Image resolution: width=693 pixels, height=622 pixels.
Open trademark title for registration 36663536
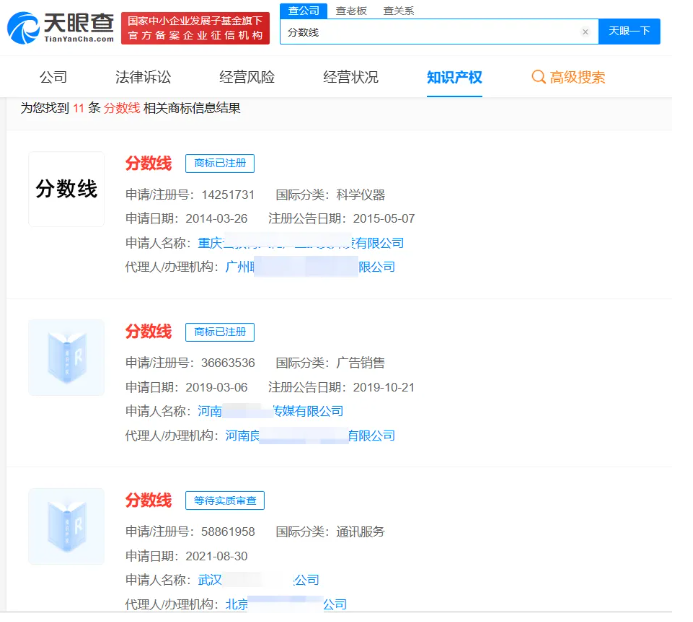coord(148,332)
